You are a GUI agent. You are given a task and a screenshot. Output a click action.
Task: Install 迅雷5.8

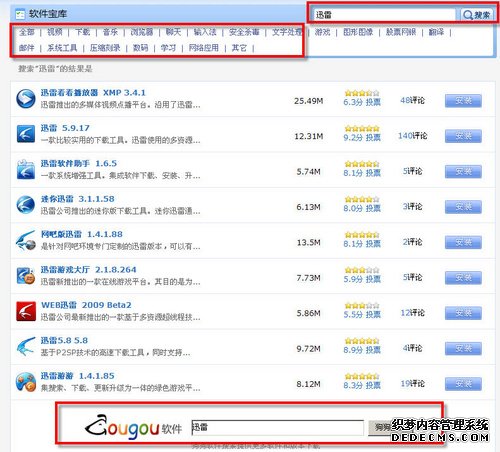point(463,349)
